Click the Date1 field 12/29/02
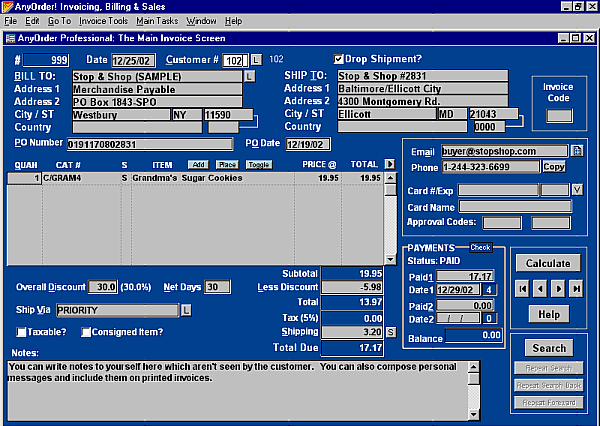This screenshot has width=600, height=426. [x=458, y=289]
